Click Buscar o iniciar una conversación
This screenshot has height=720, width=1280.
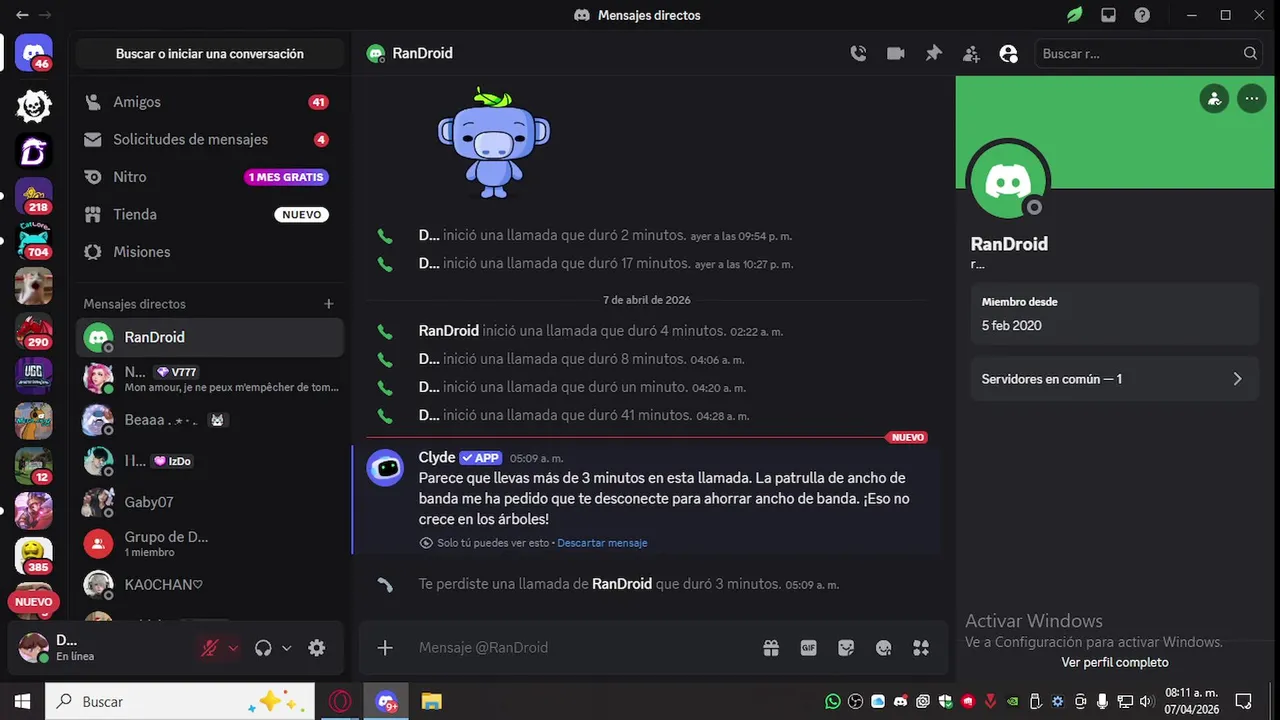pos(209,54)
